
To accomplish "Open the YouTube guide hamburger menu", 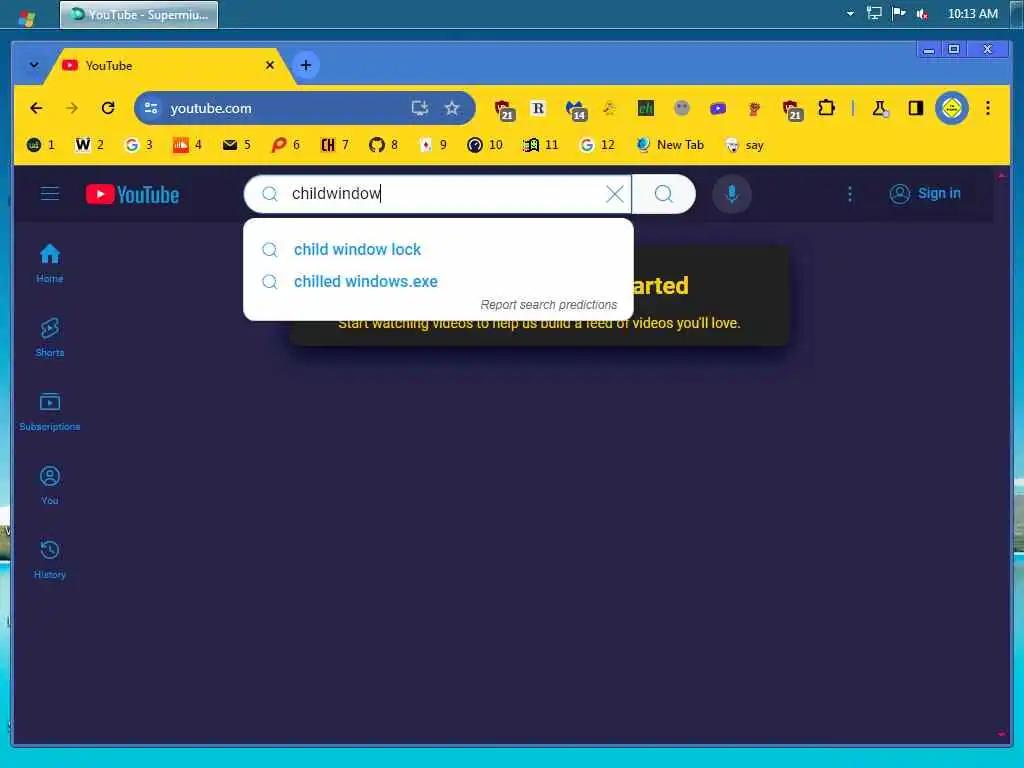I will (50, 194).
